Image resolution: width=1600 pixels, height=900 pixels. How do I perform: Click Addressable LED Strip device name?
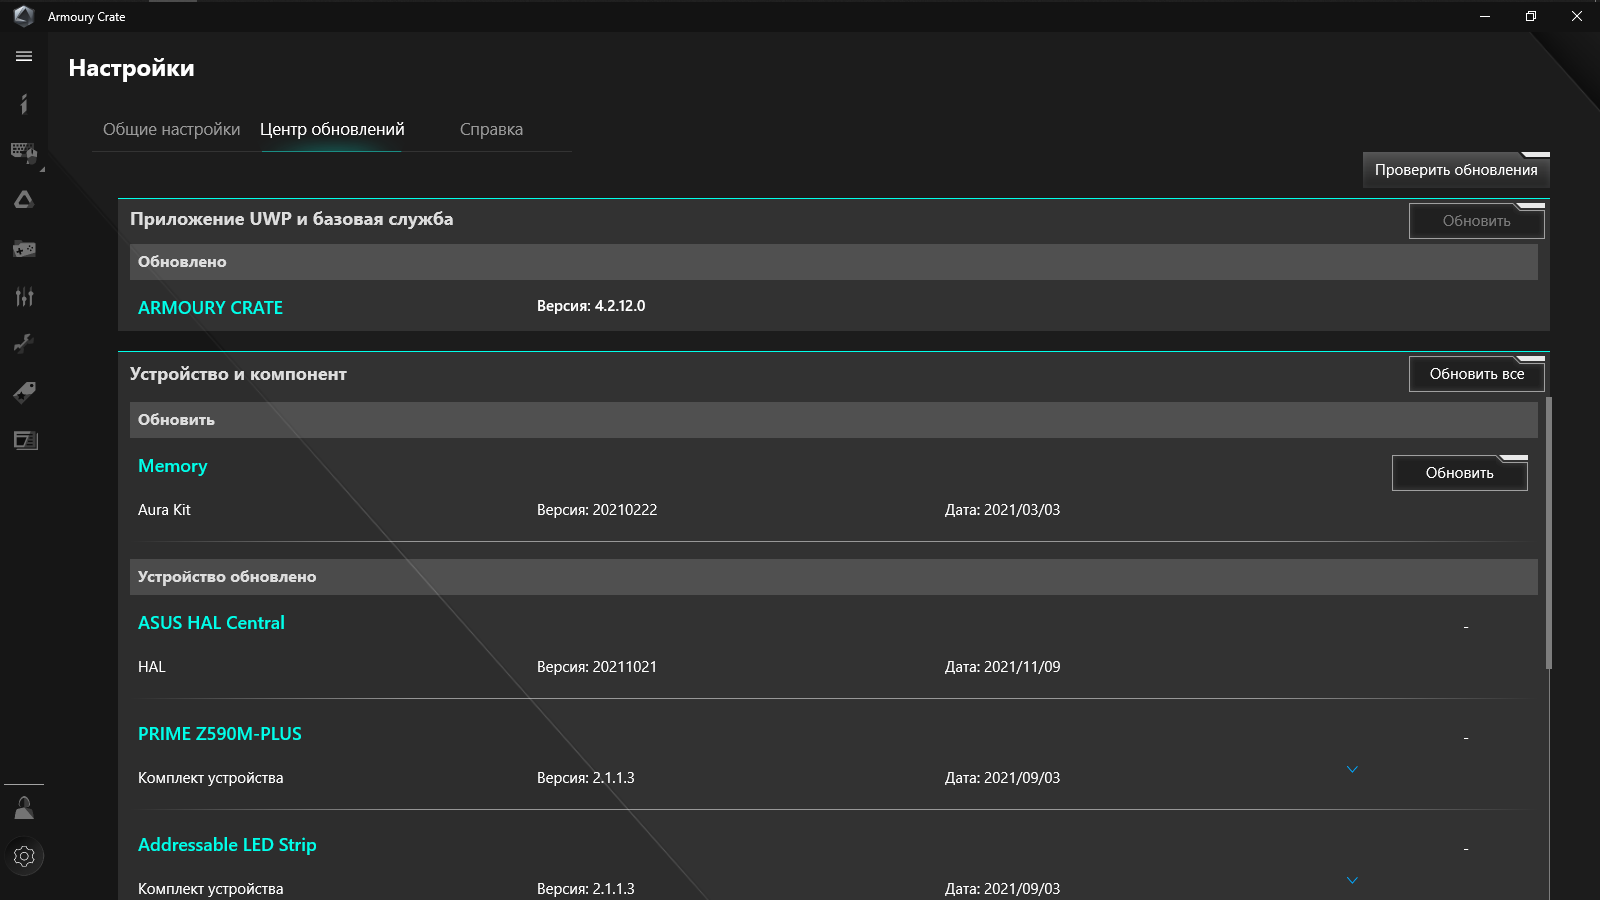pyautogui.click(x=227, y=845)
